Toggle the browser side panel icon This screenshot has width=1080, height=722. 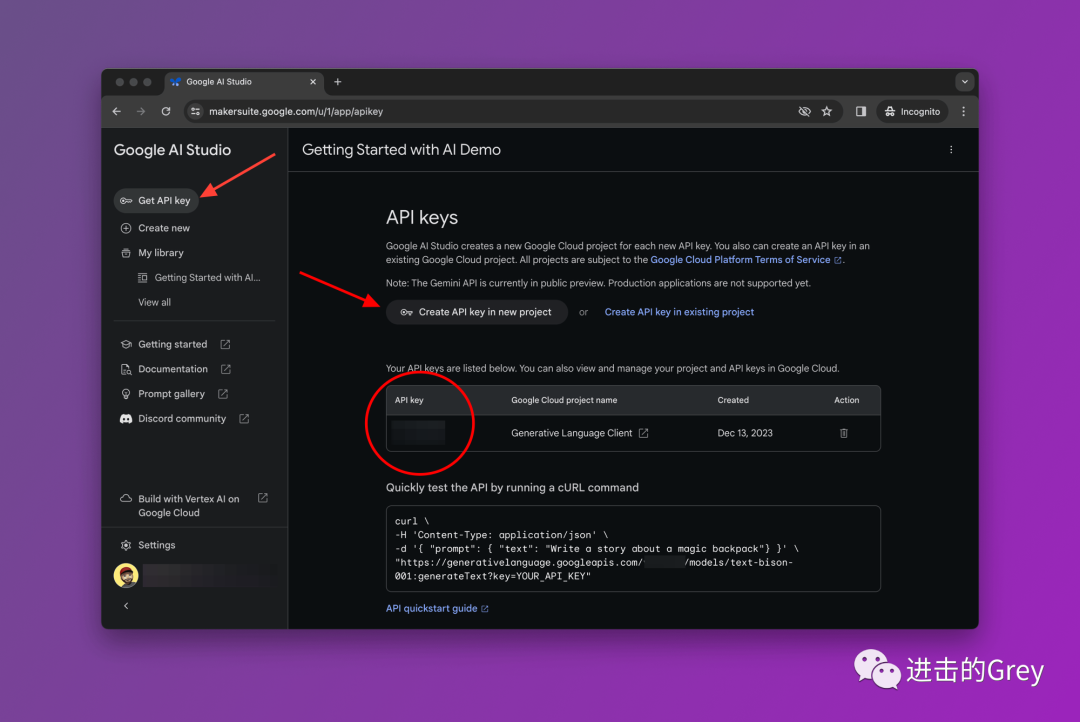(x=860, y=111)
